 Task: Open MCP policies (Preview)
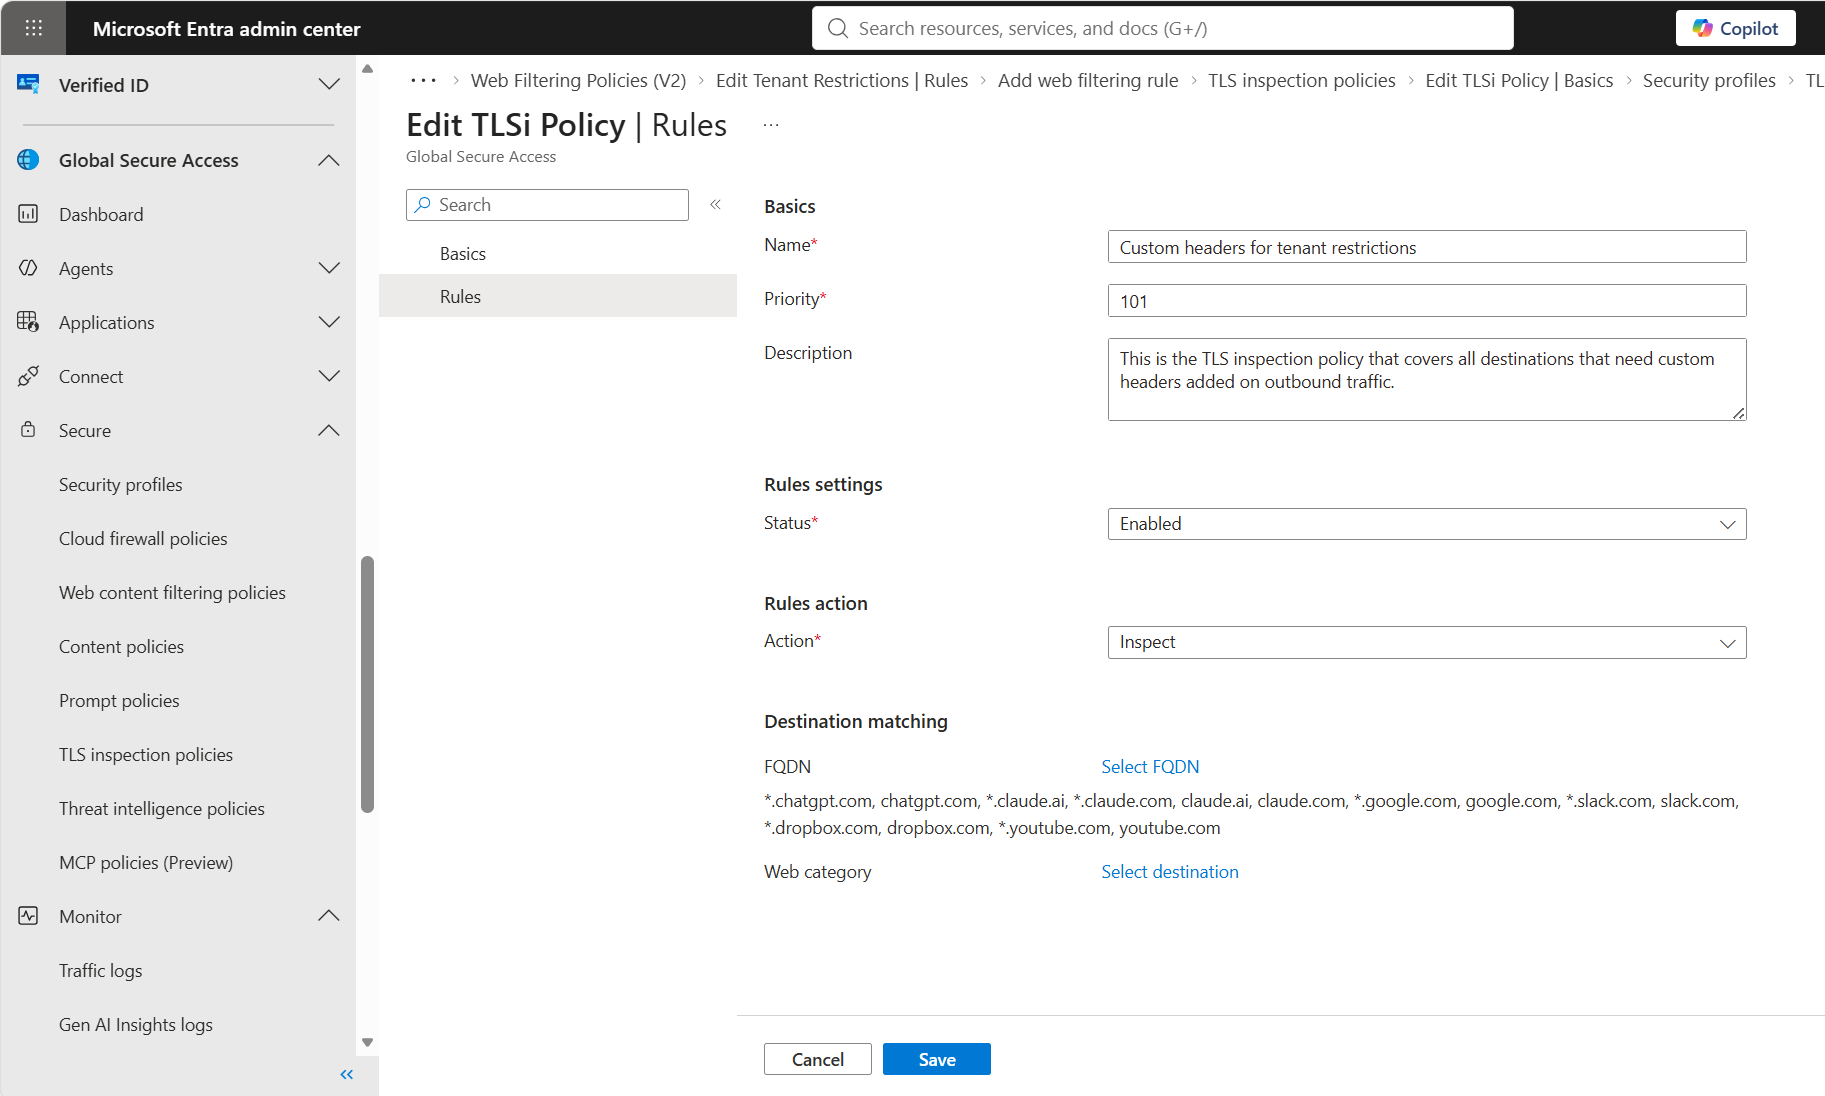click(146, 862)
